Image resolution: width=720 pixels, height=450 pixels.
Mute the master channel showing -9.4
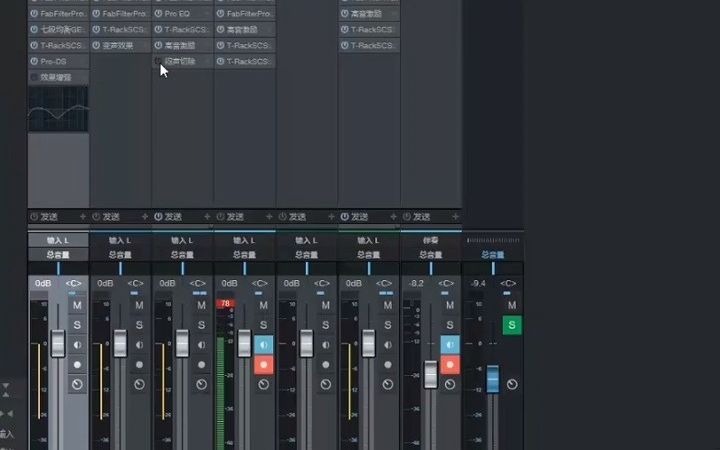pos(512,305)
